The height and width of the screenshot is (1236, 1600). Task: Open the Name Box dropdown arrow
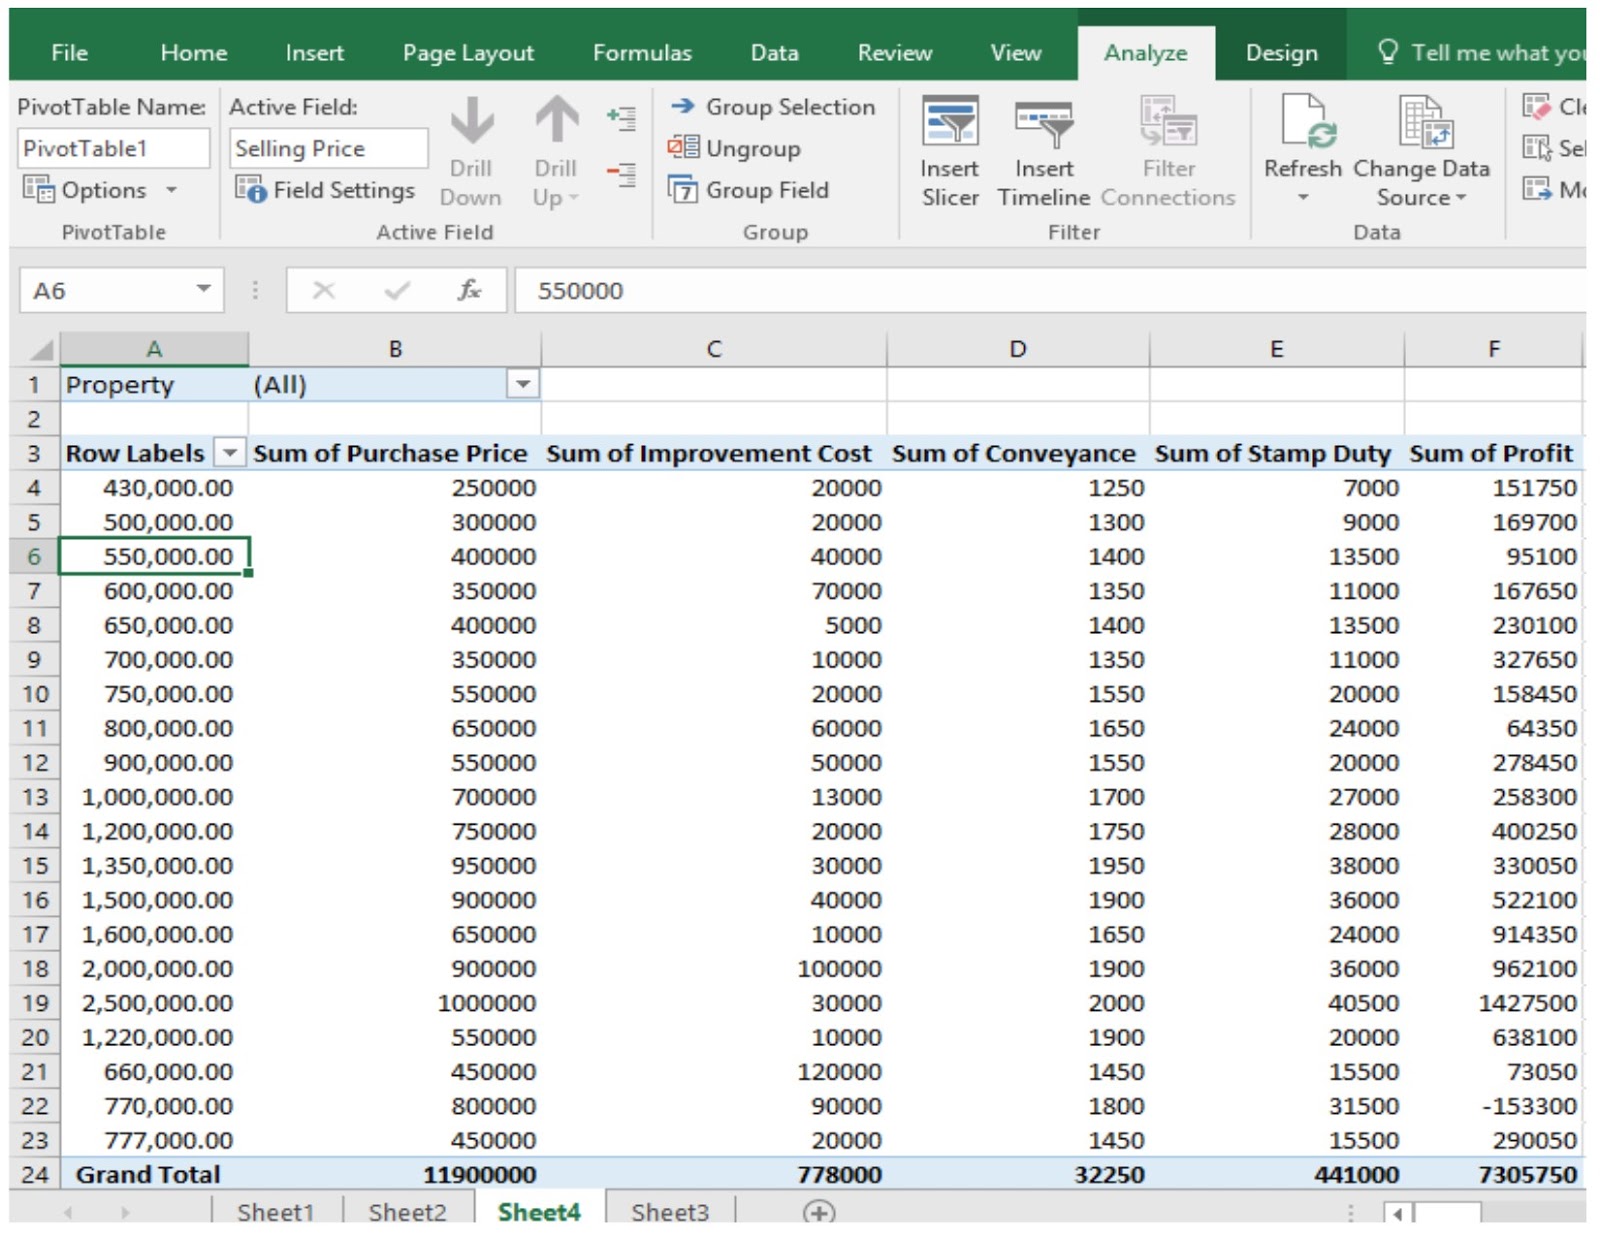(x=203, y=290)
